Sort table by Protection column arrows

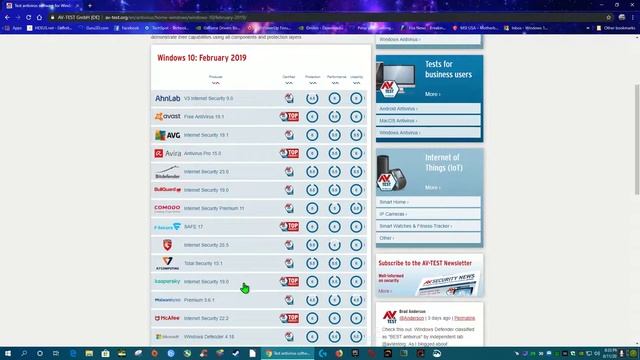pyautogui.click(x=313, y=83)
